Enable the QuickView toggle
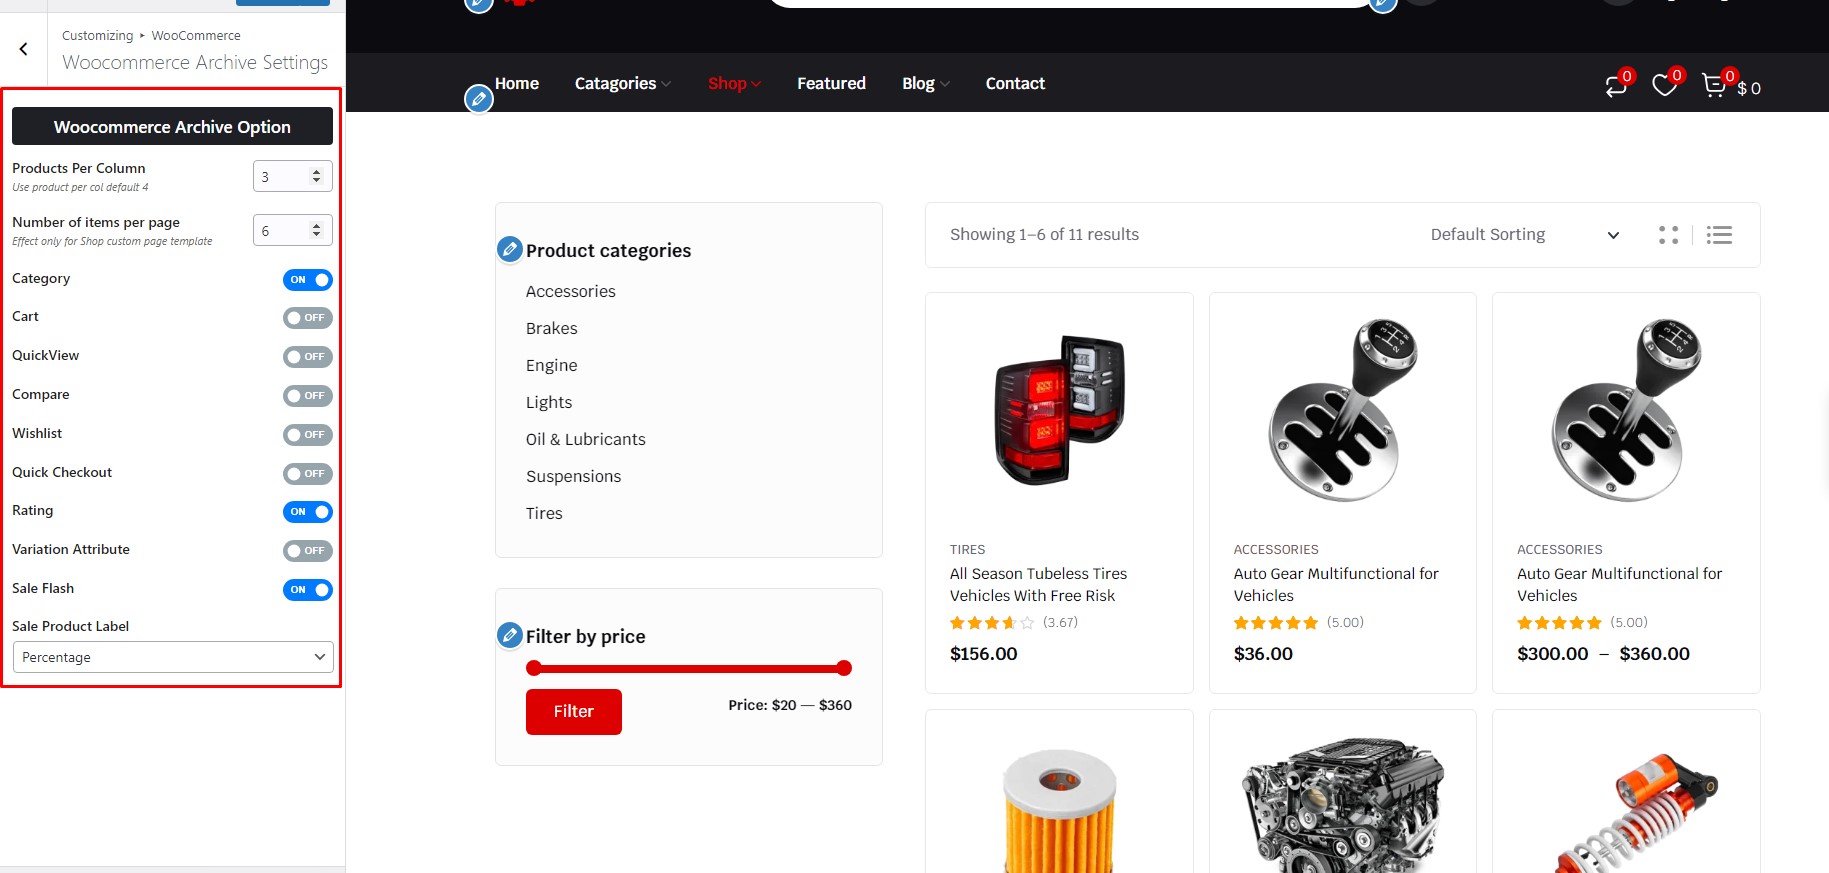The width and height of the screenshot is (1829, 873). click(x=307, y=357)
